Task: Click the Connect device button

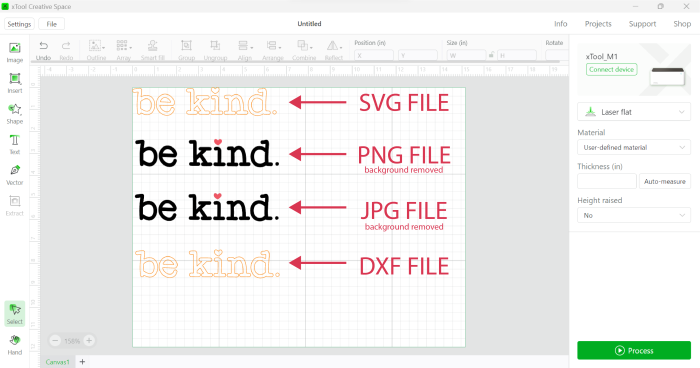Action: tap(612, 70)
